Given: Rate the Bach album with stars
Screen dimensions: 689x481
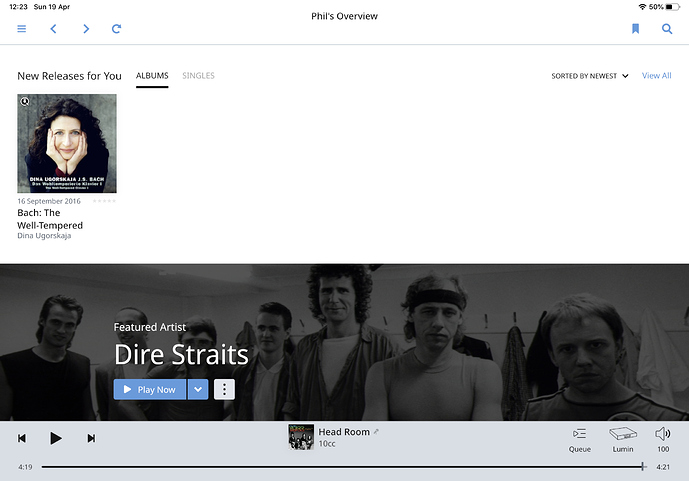Looking at the screenshot, I should [104, 201].
